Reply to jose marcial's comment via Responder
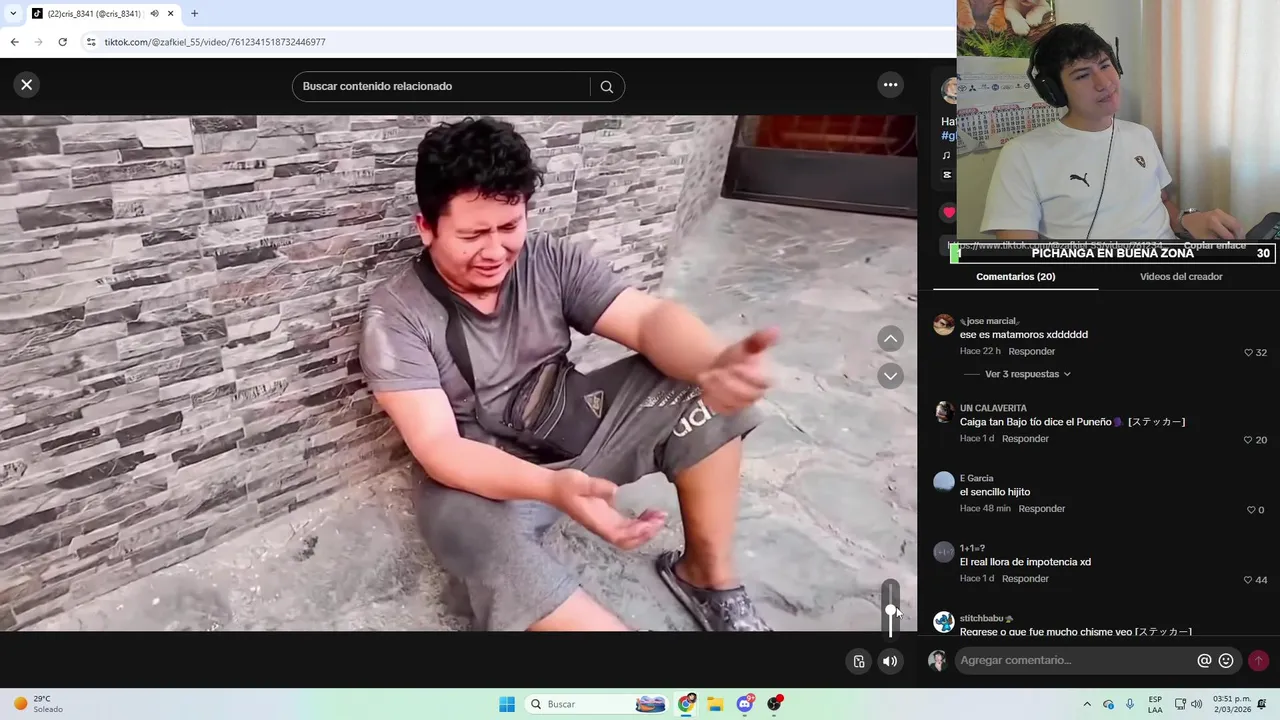This screenshot has height=720, width=1280. coord(1032,352)
